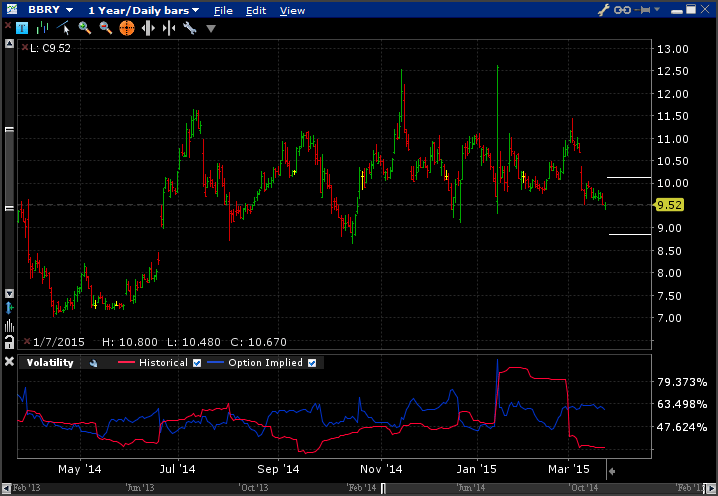Open the chart bar type icon
The height and width of the screenshot is (496, 718).
click(x=43, y=28)
